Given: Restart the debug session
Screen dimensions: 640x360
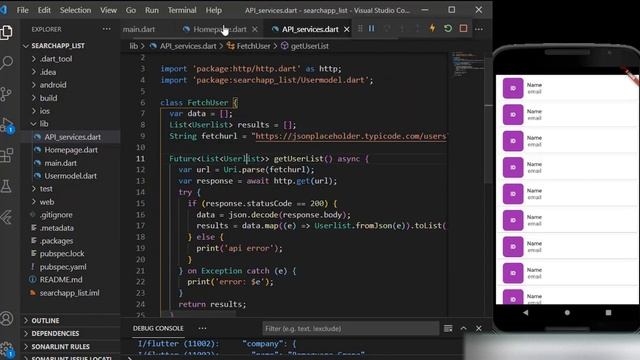Looking at the screenshot, I should [448, 29].
